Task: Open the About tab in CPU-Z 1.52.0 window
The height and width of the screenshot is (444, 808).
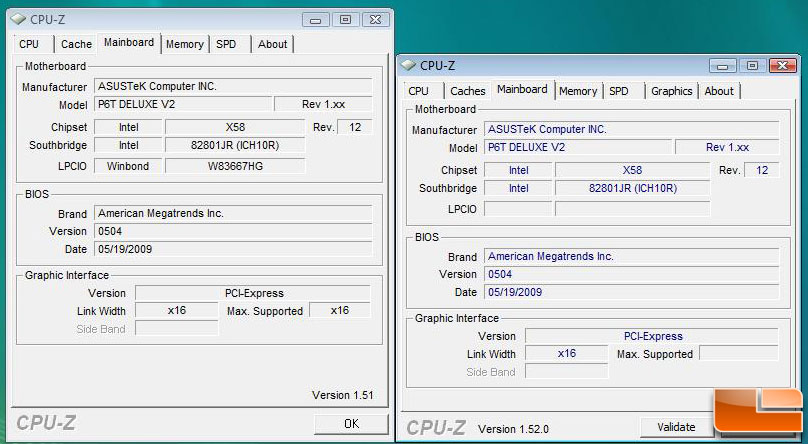Action: (x=719, y=91)
